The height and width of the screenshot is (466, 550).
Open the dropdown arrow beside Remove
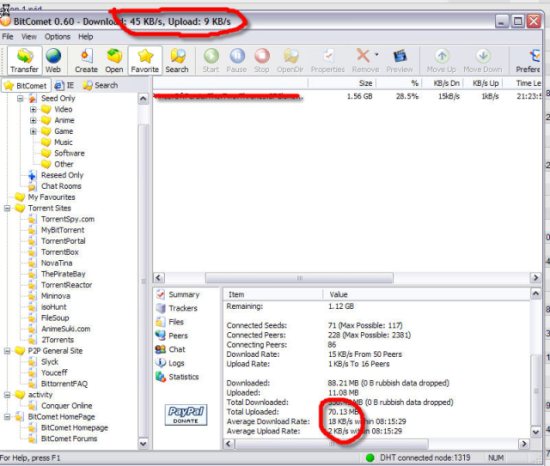(x=376, y=54)
